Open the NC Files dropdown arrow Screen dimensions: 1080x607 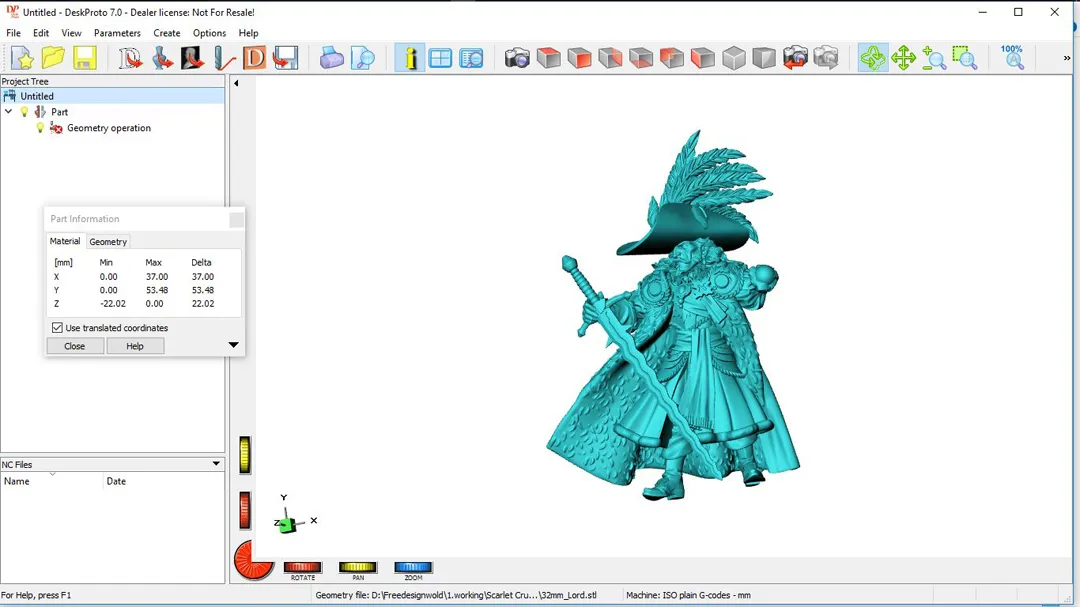coord(216,464)
